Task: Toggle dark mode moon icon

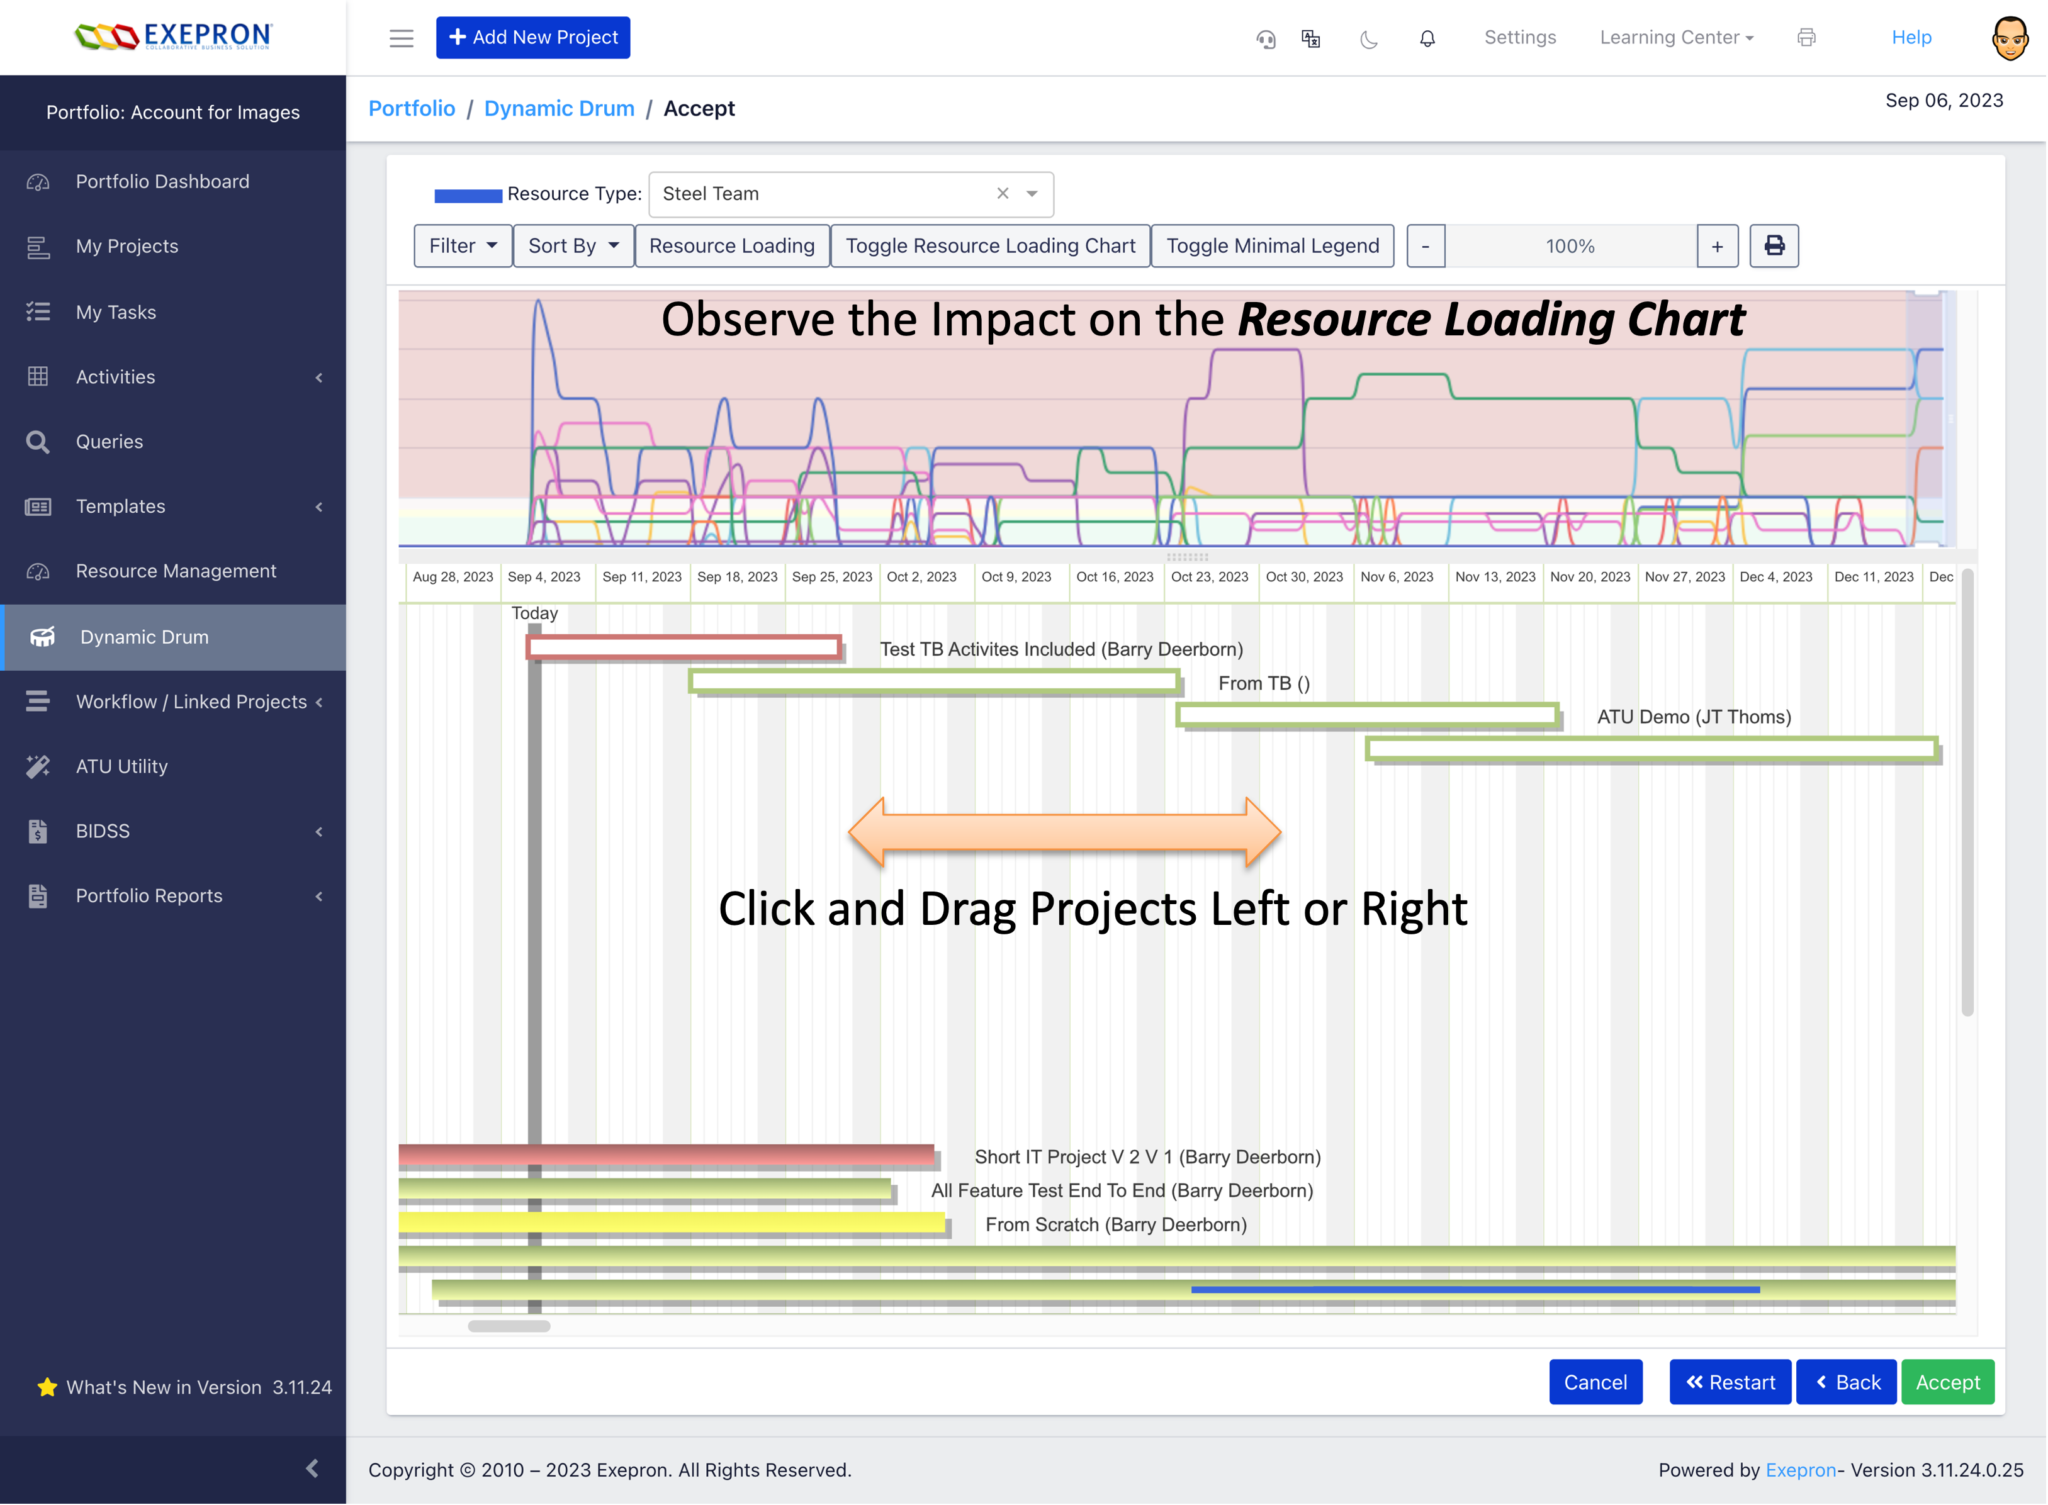Action: click(1369, 38)
